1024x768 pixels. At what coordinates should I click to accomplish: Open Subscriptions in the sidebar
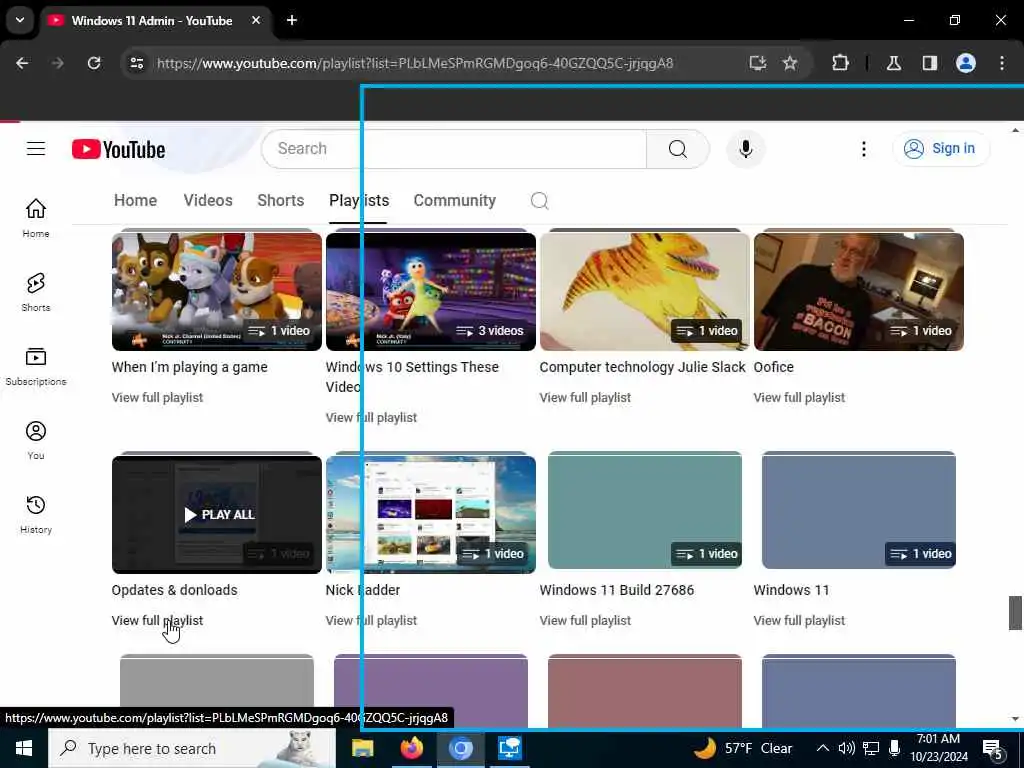36,366
